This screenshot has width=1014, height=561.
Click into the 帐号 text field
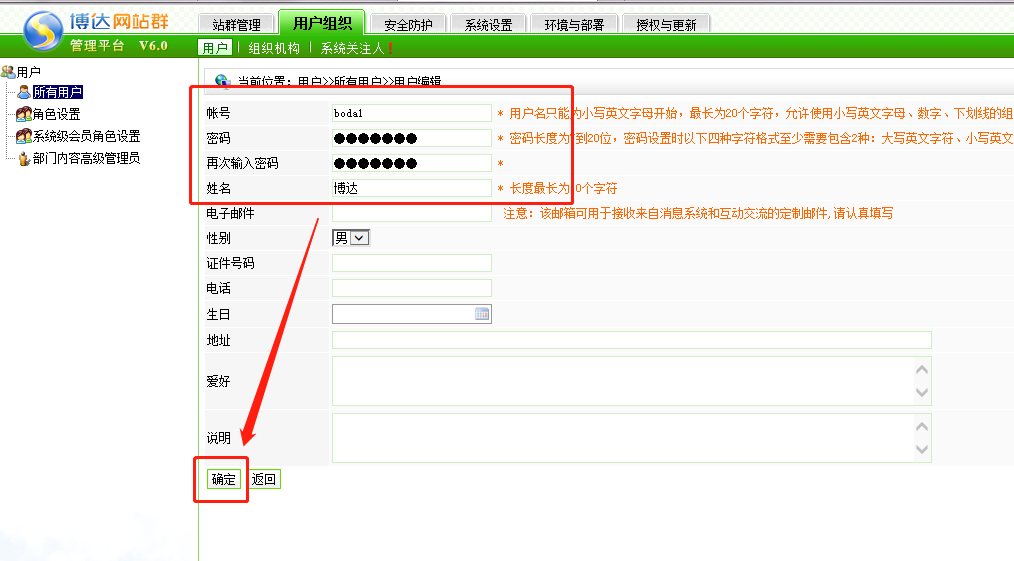[411, 113]
